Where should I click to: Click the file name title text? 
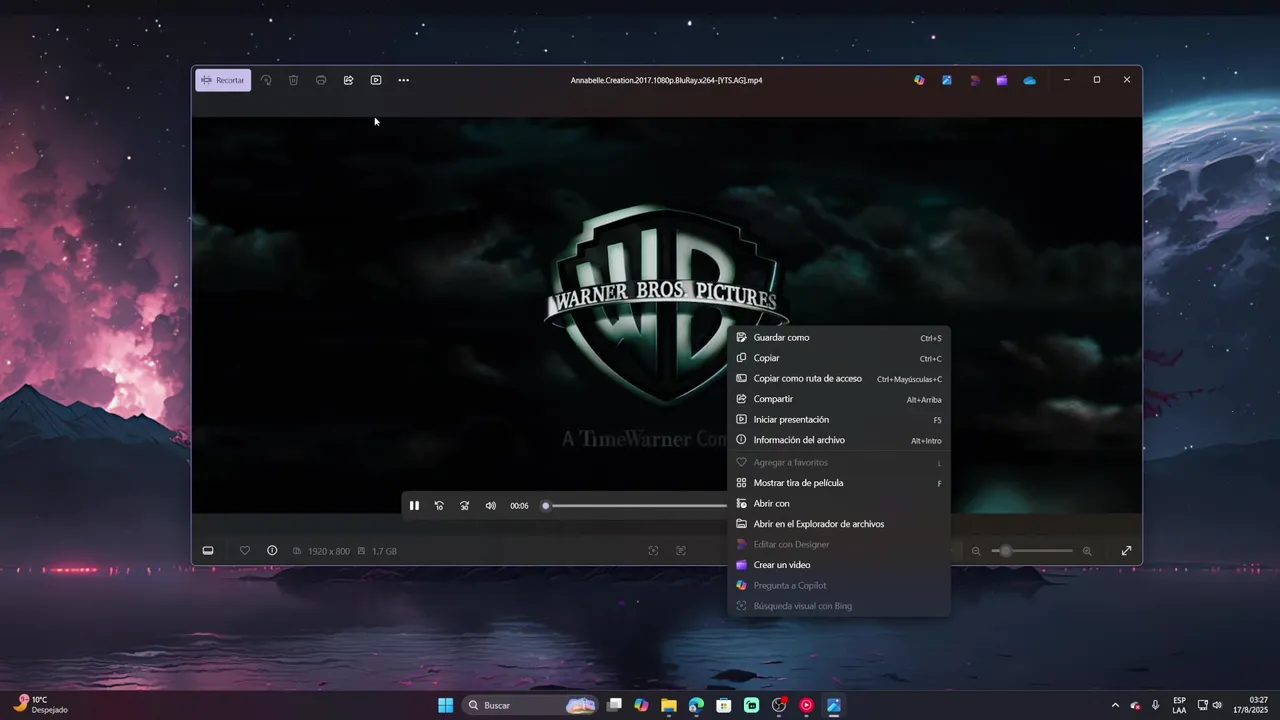[666, 80]
